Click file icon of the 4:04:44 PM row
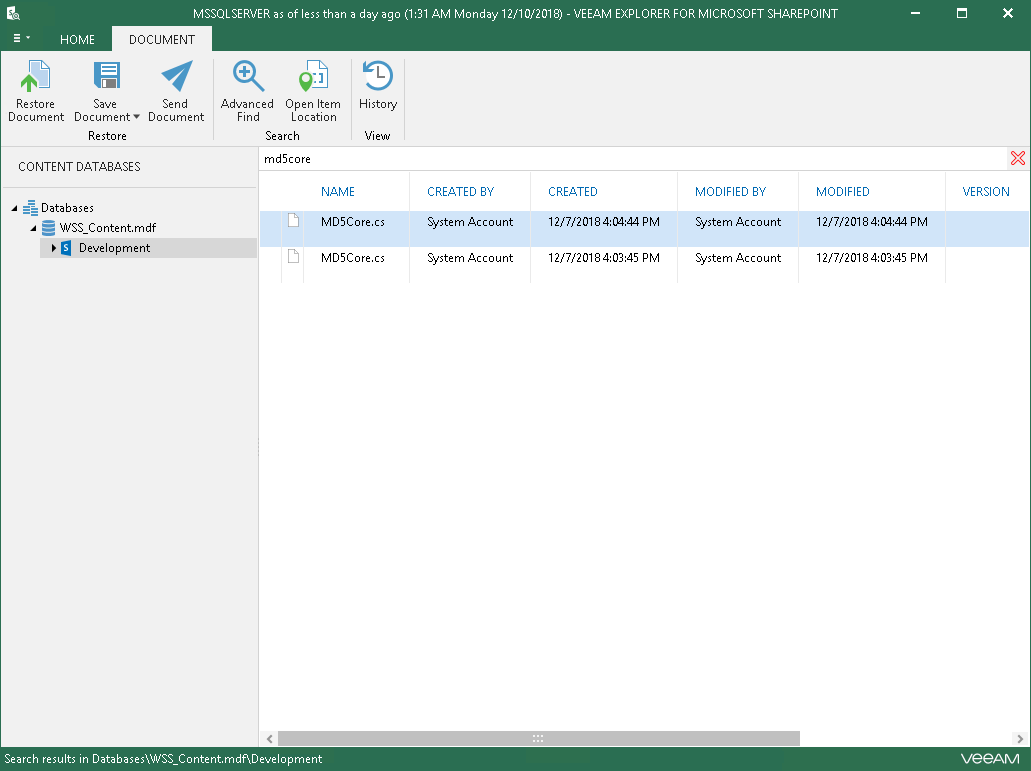Viewport: 1031px width, 771px height. (x=293, y=220)
